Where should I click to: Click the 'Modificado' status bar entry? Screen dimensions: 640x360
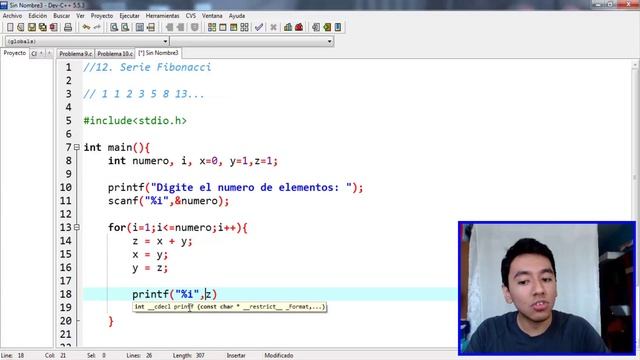pos(278,356)
